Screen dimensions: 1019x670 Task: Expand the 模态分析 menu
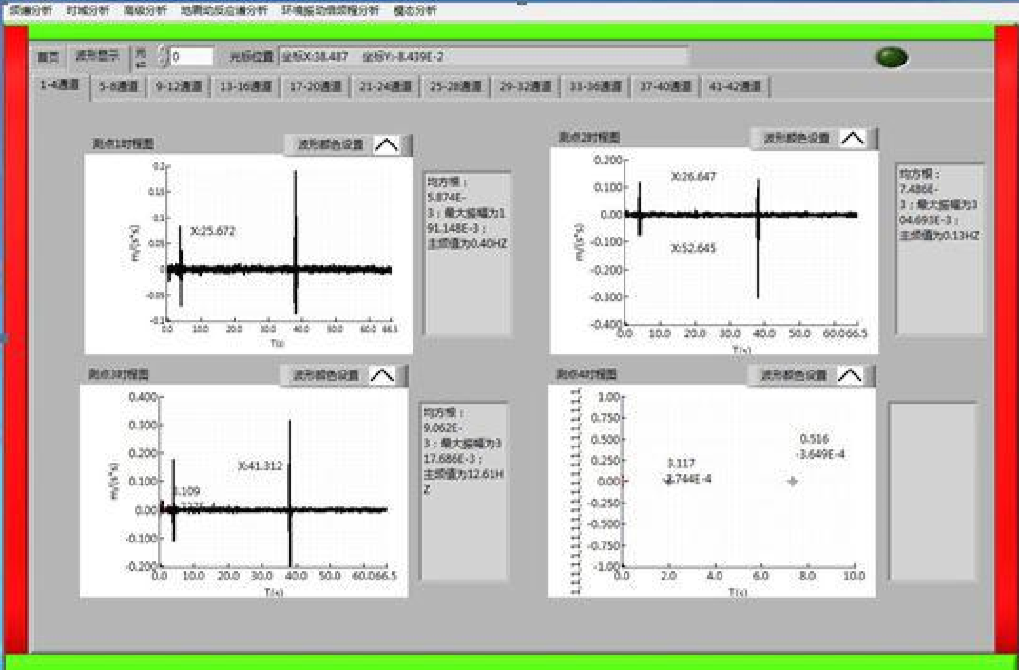click(x=415, y=10)
